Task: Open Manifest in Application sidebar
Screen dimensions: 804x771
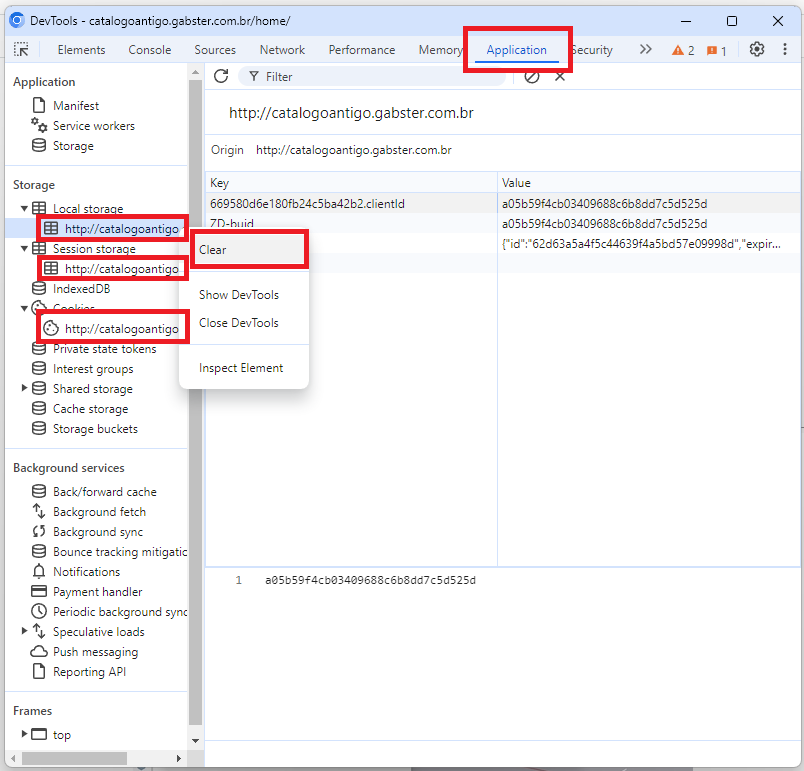Action: pos(76,106)
